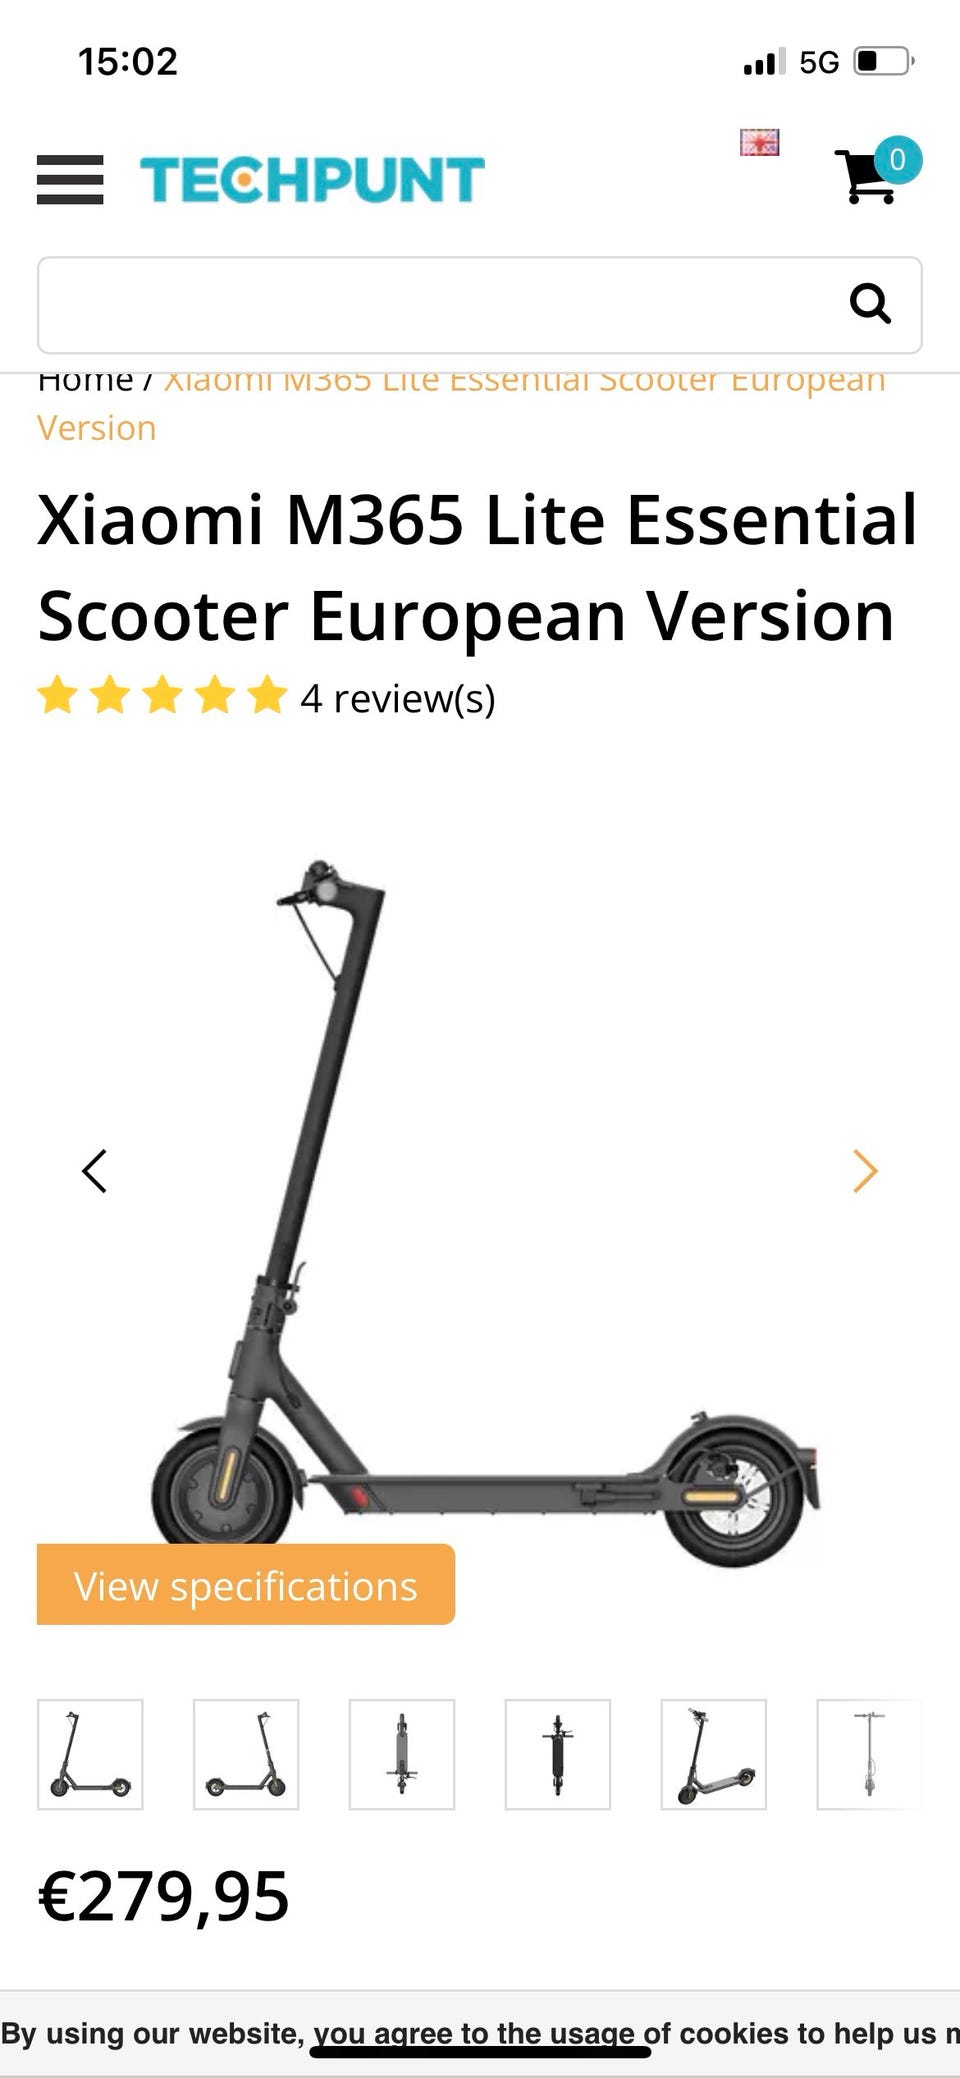
Task: Select the fifth angled scooter thumbnail
Action: [714, 1754]
